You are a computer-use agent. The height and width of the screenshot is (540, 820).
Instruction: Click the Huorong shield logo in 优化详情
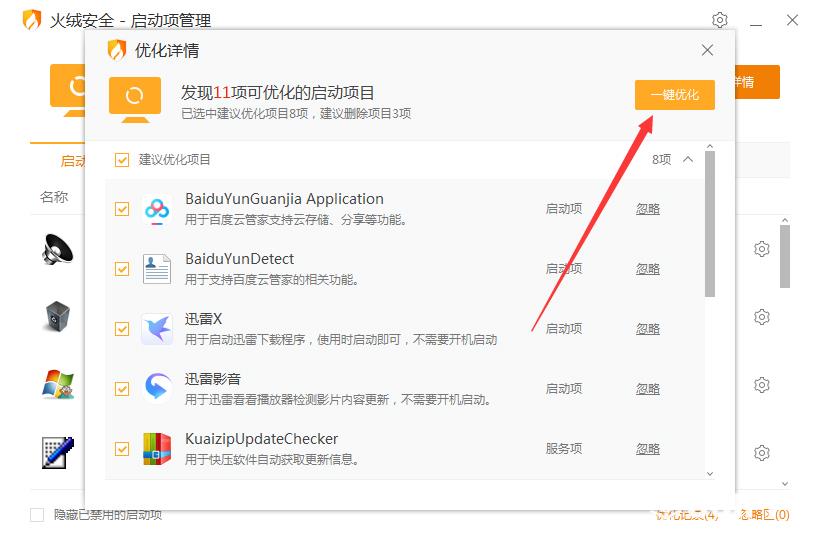(117, 50)
